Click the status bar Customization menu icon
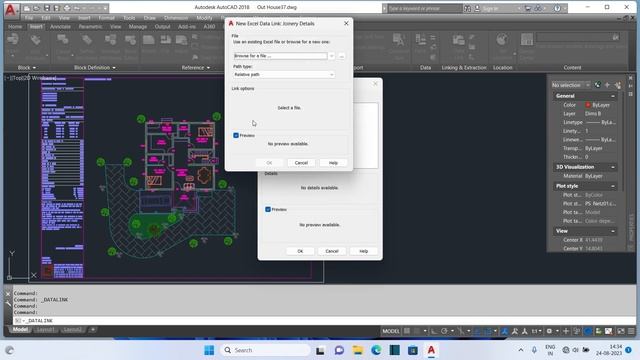Viewport: 640px width, 360px height. [631, 331]
